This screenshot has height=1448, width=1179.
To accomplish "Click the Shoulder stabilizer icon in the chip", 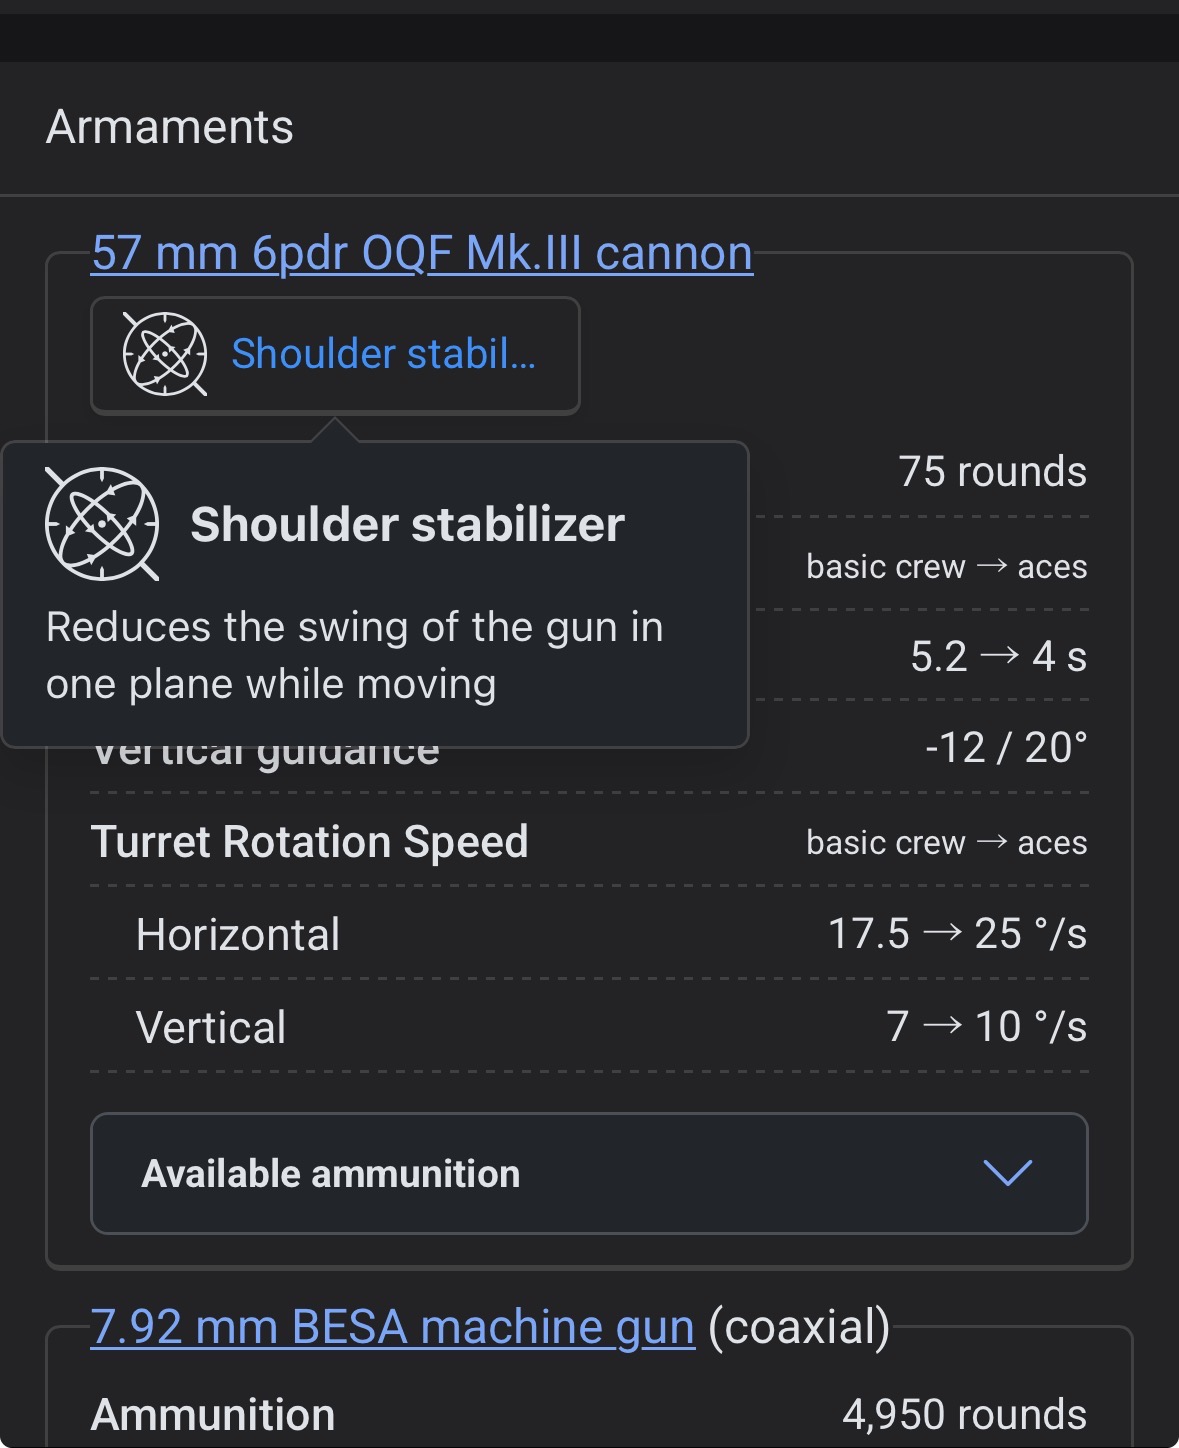I will point(164,354).
